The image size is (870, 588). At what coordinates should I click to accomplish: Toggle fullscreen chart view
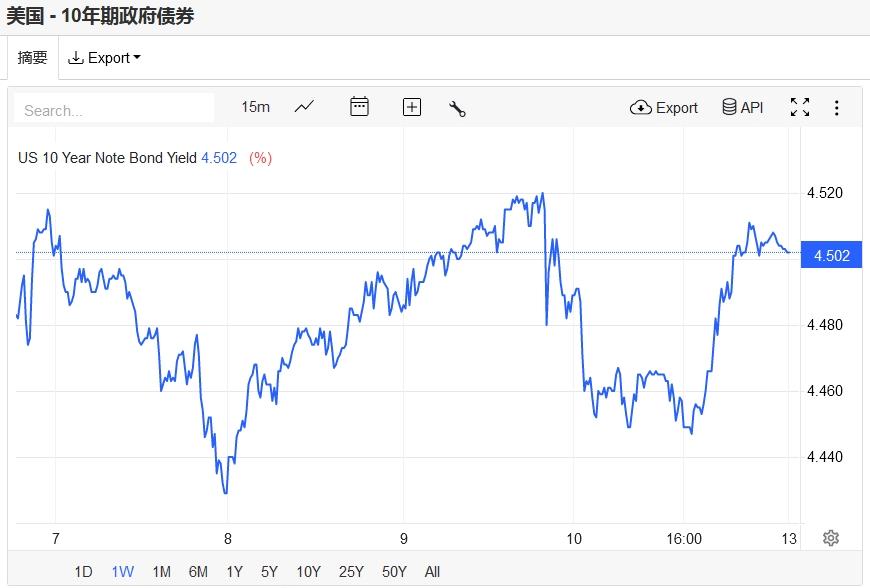tap(800, 107)
